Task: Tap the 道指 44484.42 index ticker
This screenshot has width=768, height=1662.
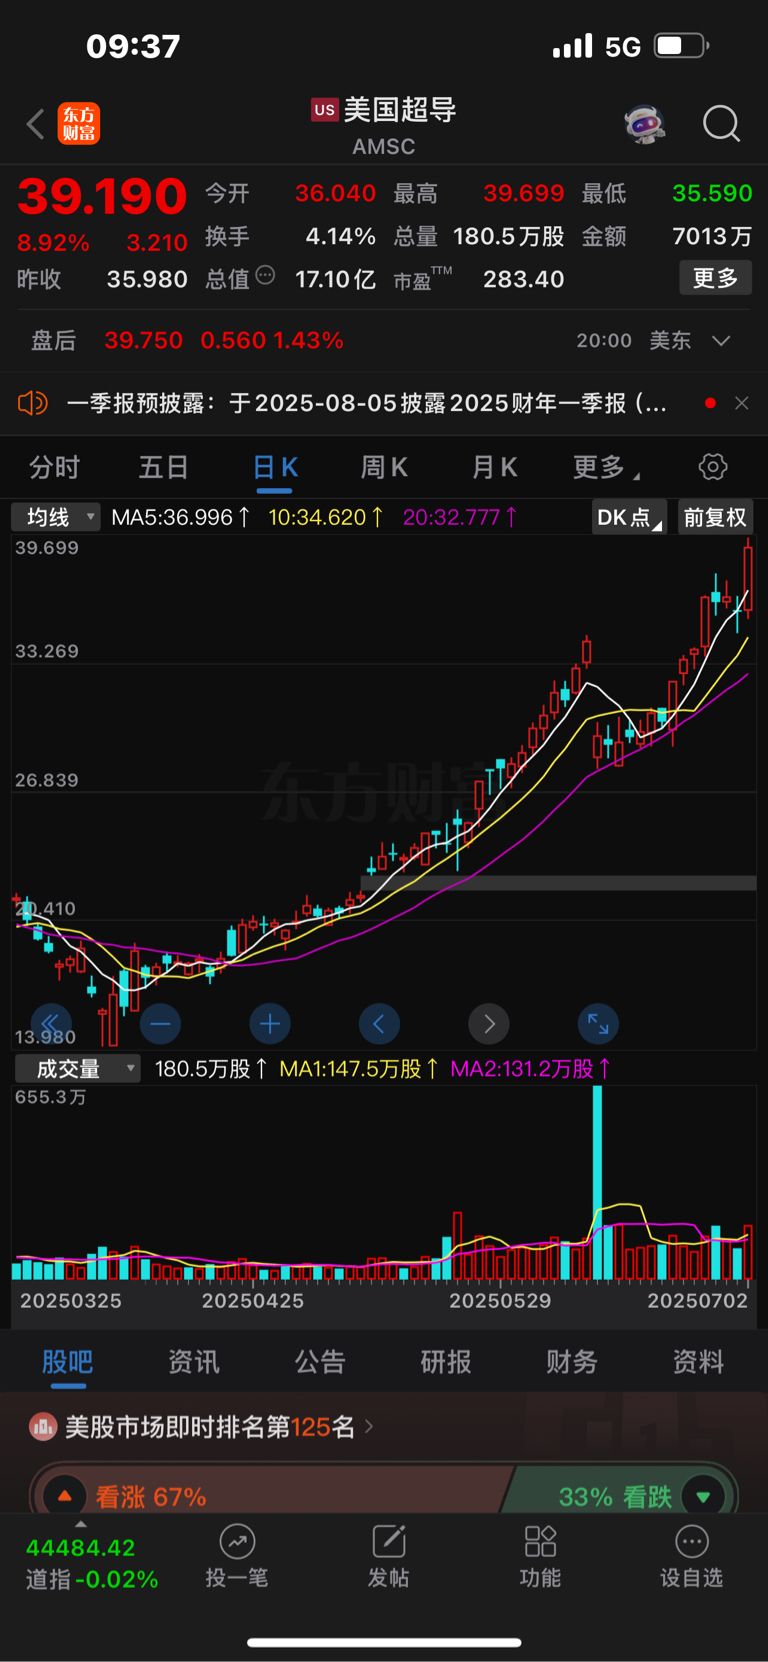Action: (91, 1563)
